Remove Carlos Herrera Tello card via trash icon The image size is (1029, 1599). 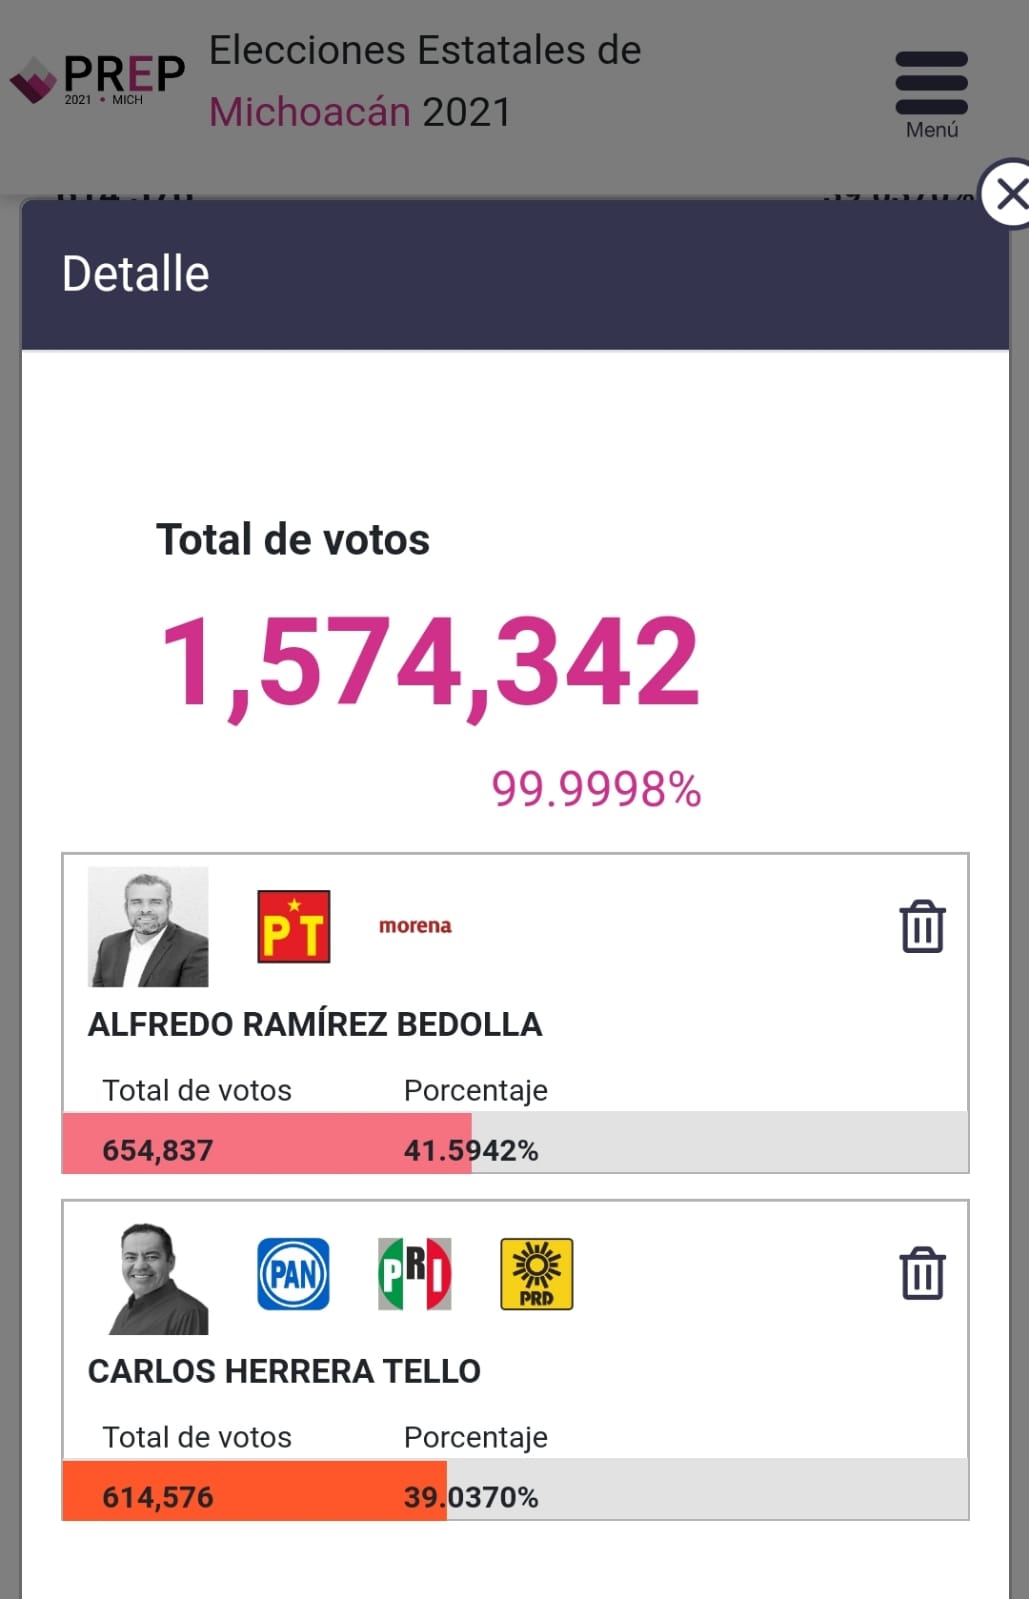pos(922,1273)
